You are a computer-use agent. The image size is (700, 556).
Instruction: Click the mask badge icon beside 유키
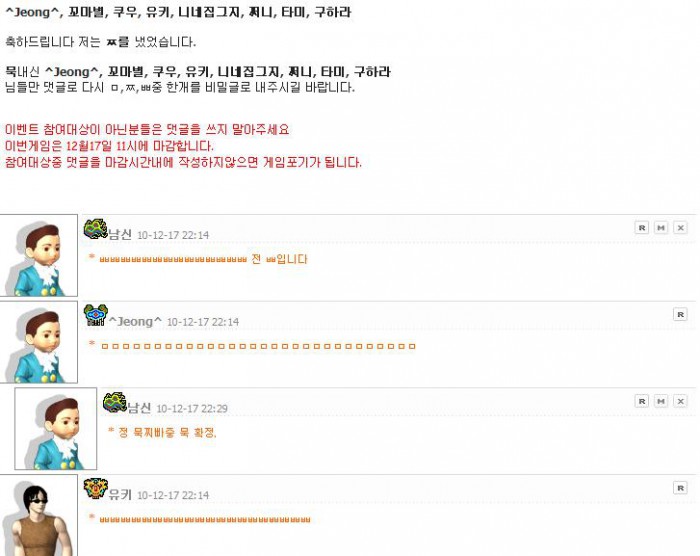96,489
